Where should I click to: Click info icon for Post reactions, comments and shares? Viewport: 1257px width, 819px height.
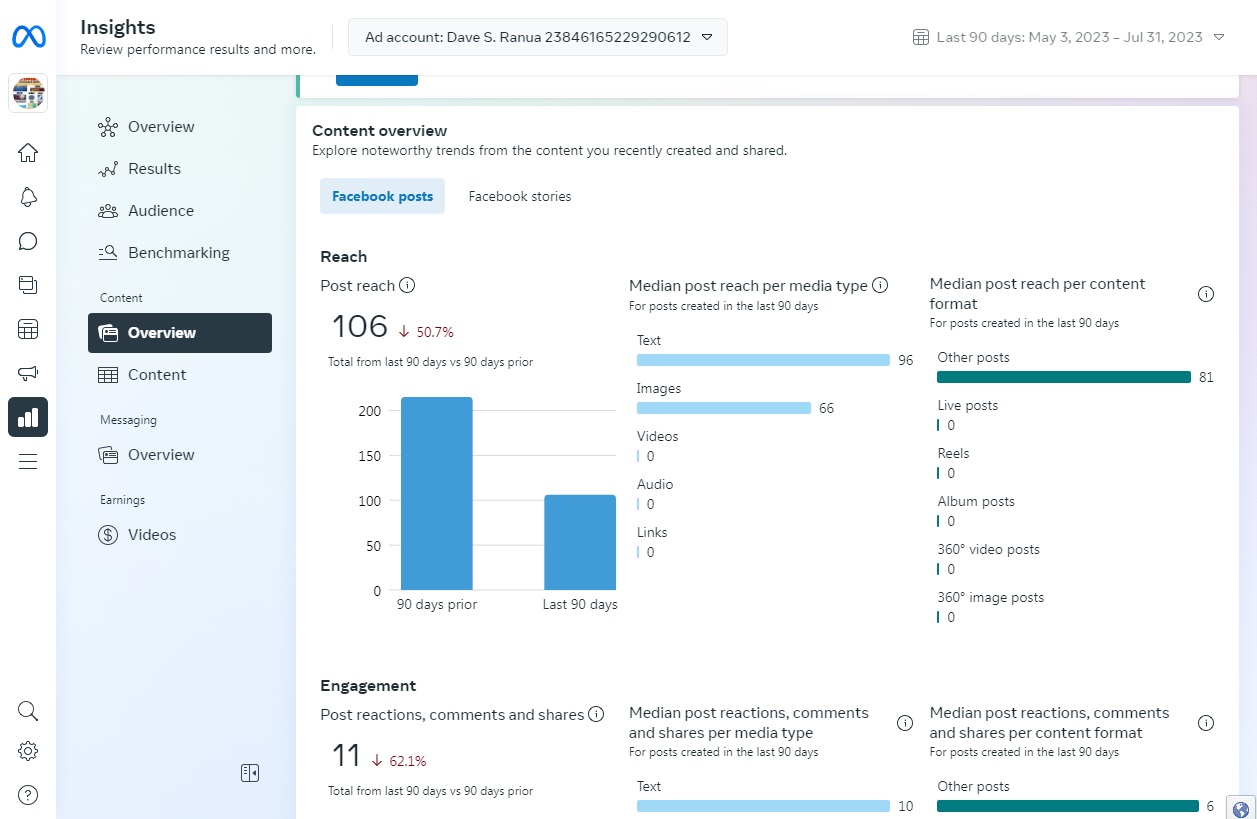pyautogui.click(x=596, y=715)
